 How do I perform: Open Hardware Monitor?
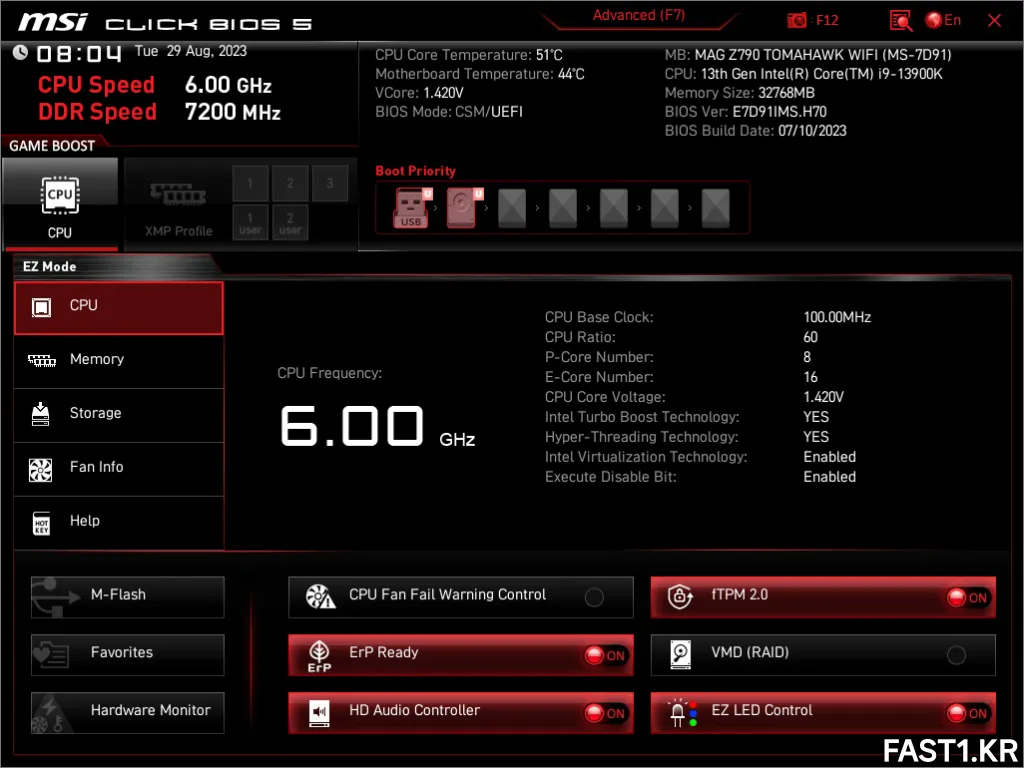point(127,712)
